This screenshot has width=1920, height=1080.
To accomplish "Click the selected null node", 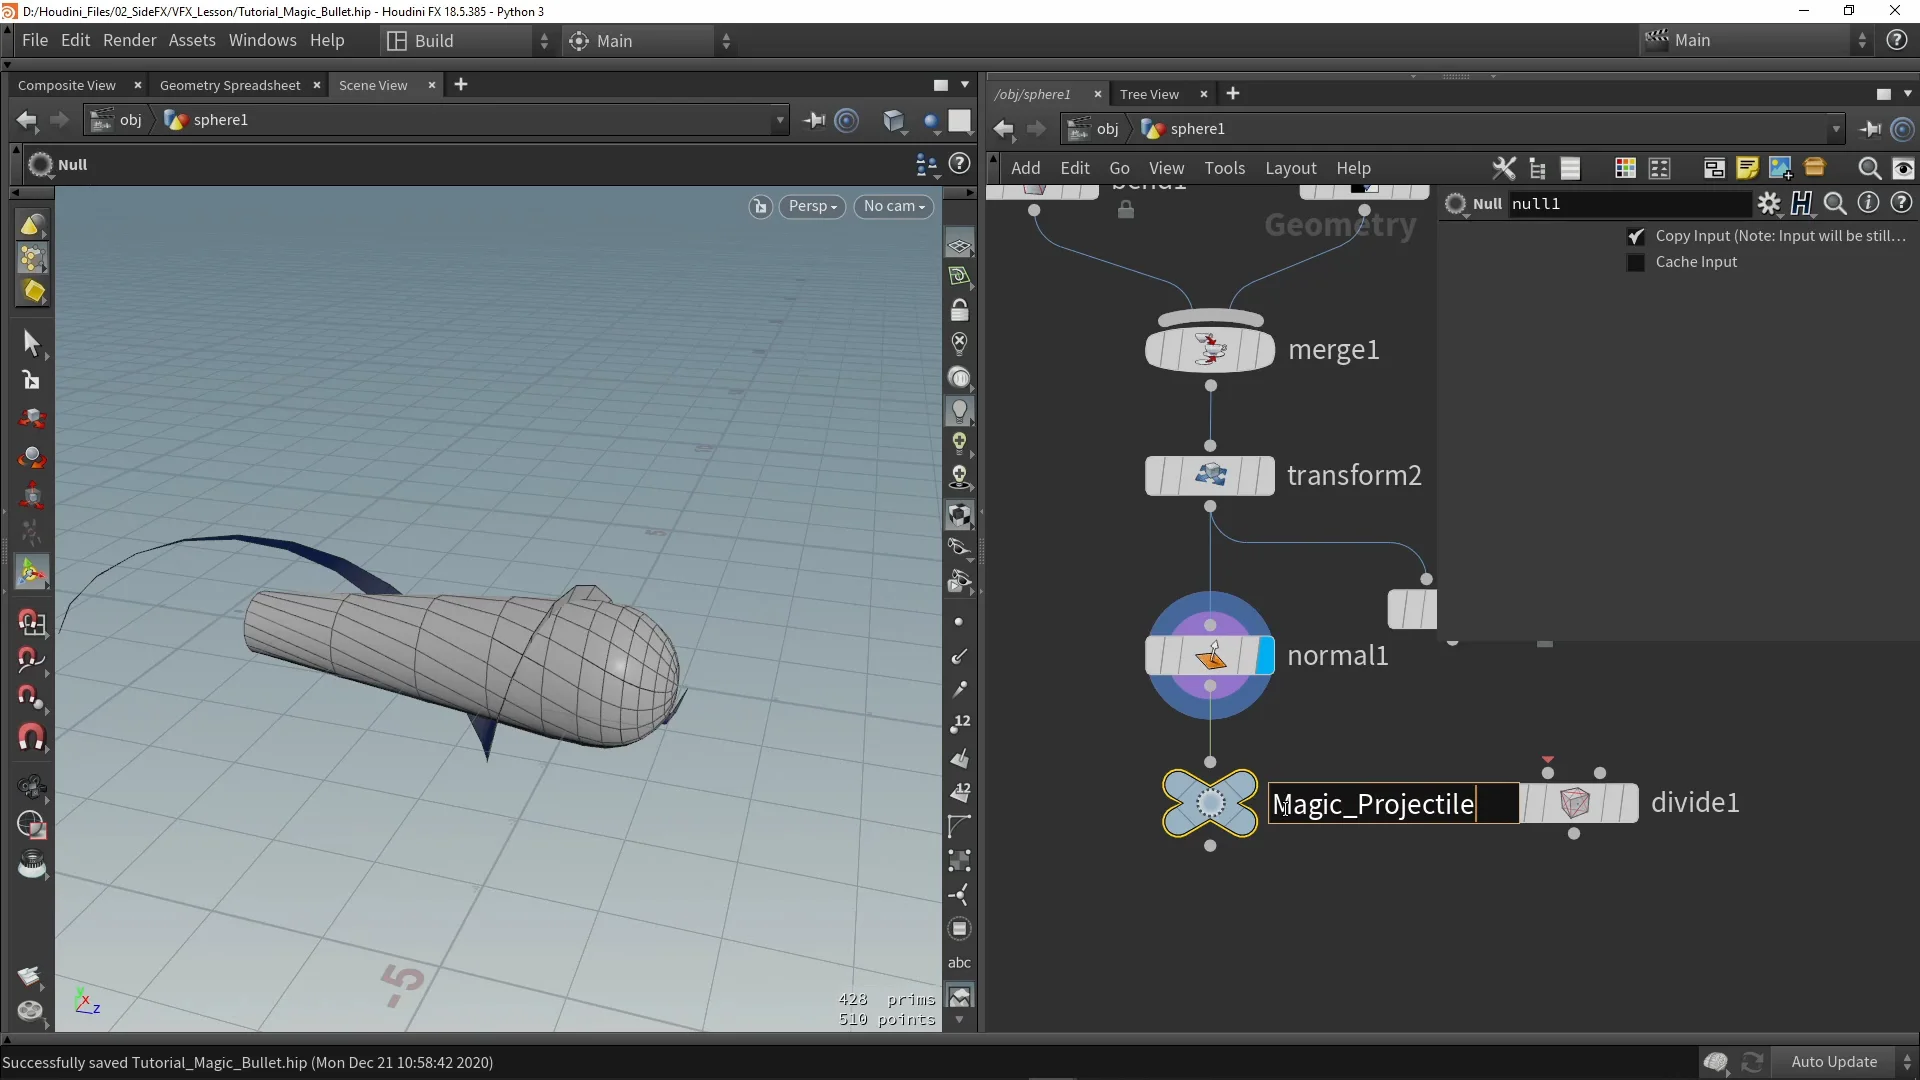I will tap(1210, 803).
